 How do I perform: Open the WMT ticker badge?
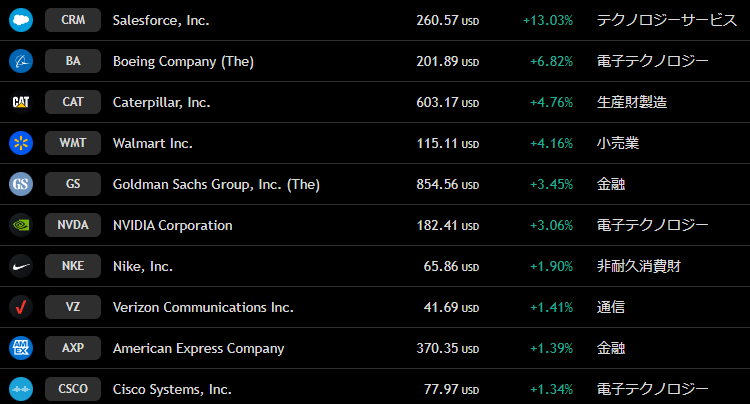[x=73, y=143]
